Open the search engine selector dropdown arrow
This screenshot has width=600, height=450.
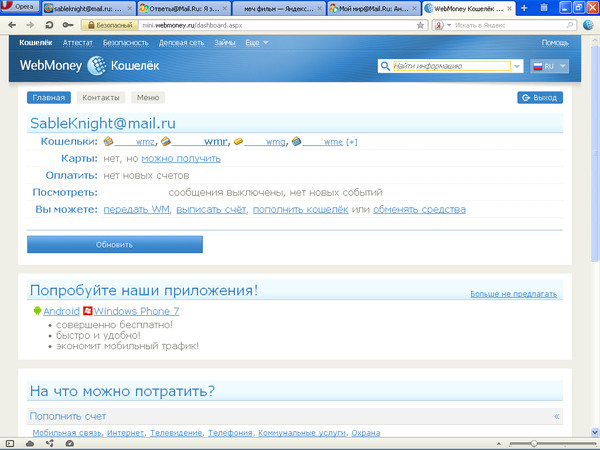(449, 25)
